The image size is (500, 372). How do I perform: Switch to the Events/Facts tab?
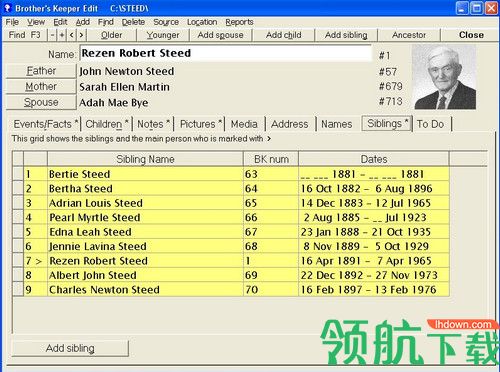[46, 124]
